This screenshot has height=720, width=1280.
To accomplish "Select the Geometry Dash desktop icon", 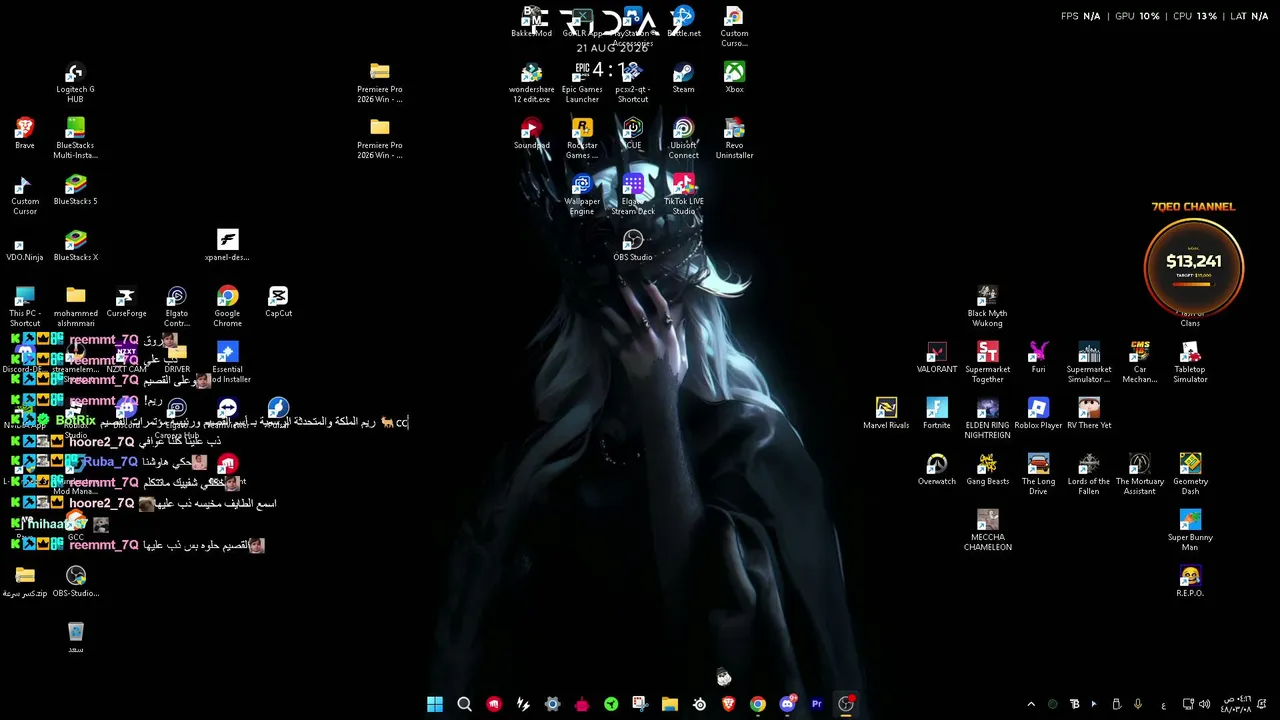I will coord(1190,475).
